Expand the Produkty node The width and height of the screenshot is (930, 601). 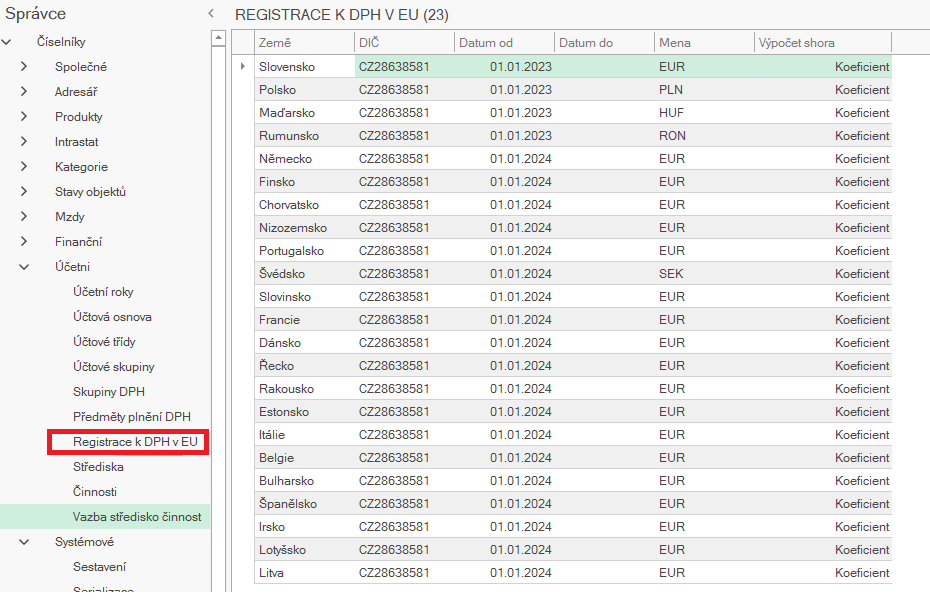[x=24, y=116]
